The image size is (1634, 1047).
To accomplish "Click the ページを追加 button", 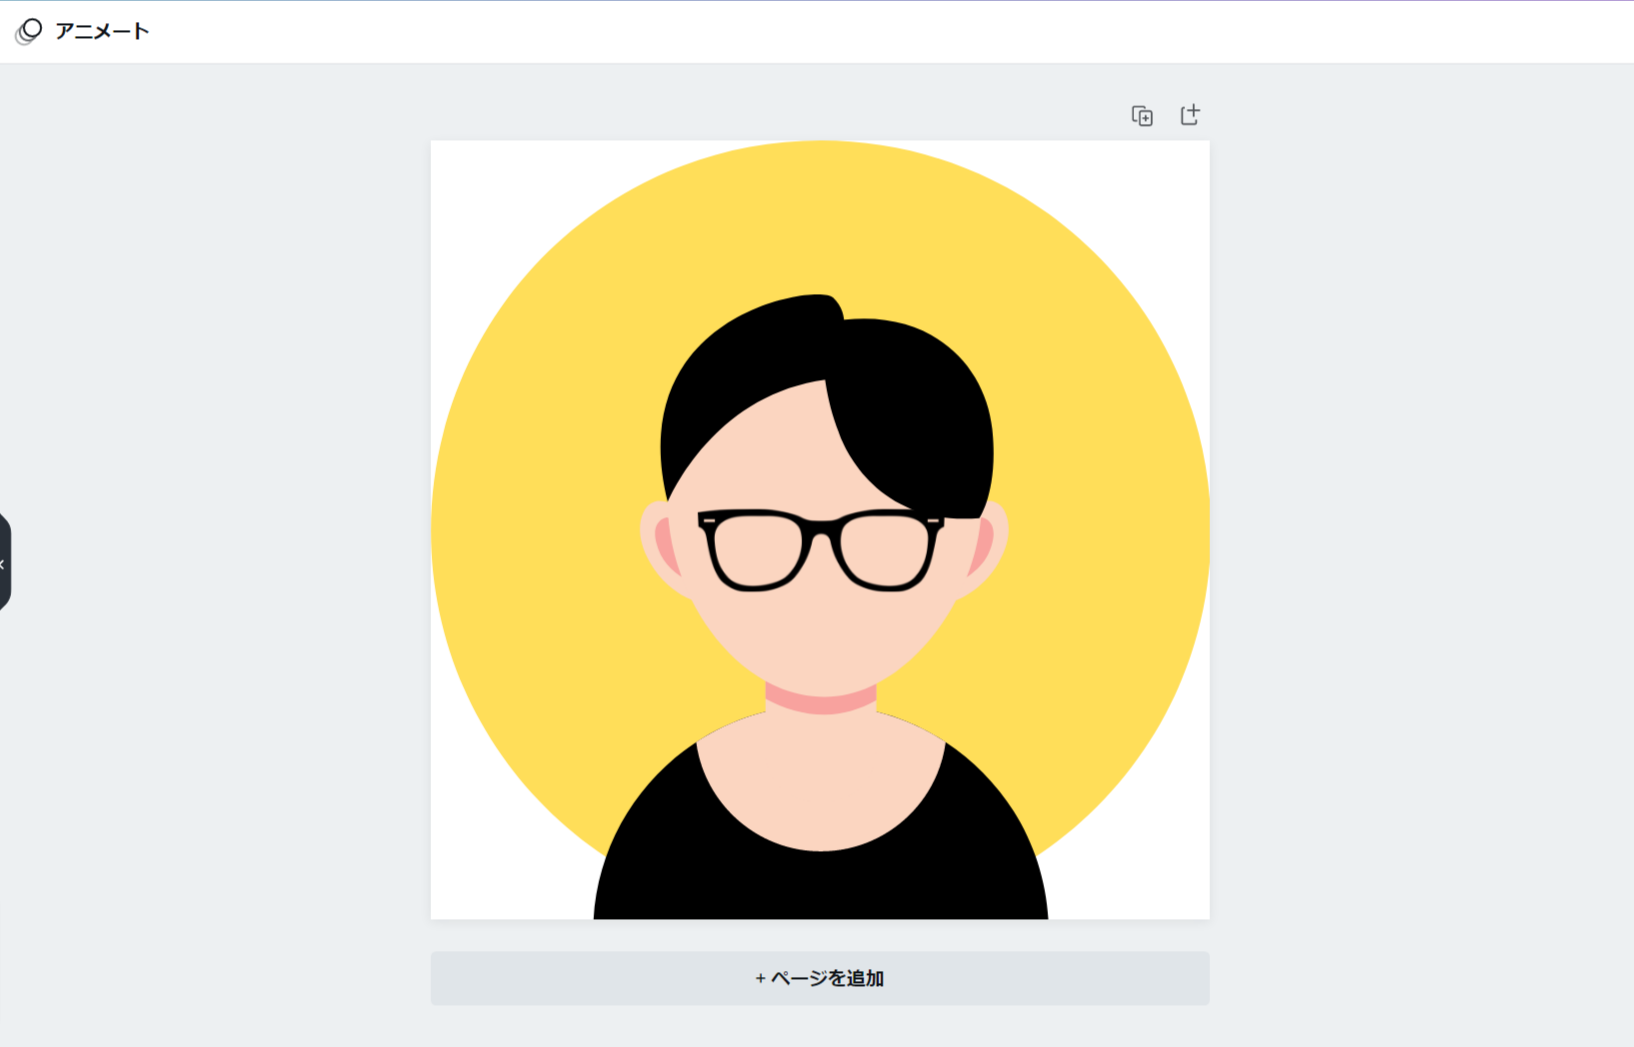I will pyautogui.click(x=820, y=978).
